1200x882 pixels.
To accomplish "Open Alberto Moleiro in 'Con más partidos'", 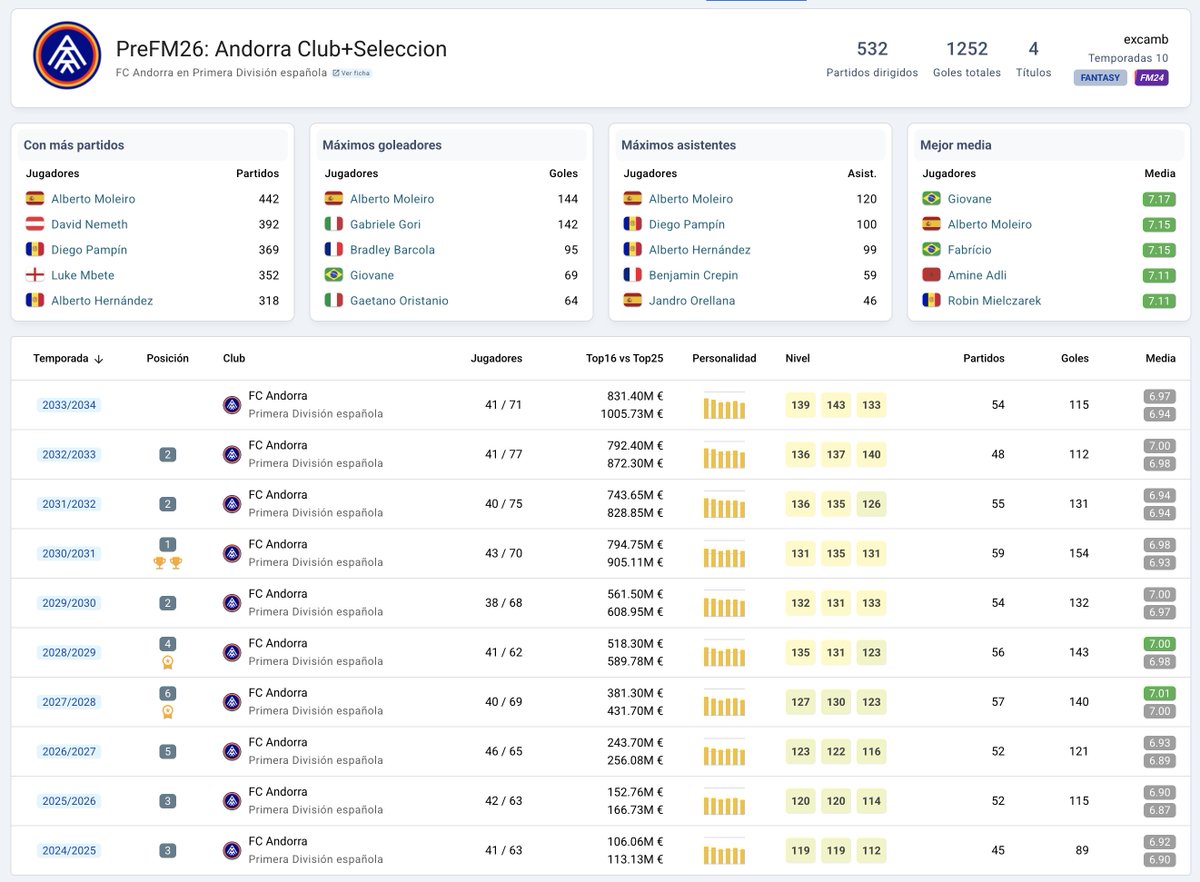I will pyautogui.click(x=93, y=199).
